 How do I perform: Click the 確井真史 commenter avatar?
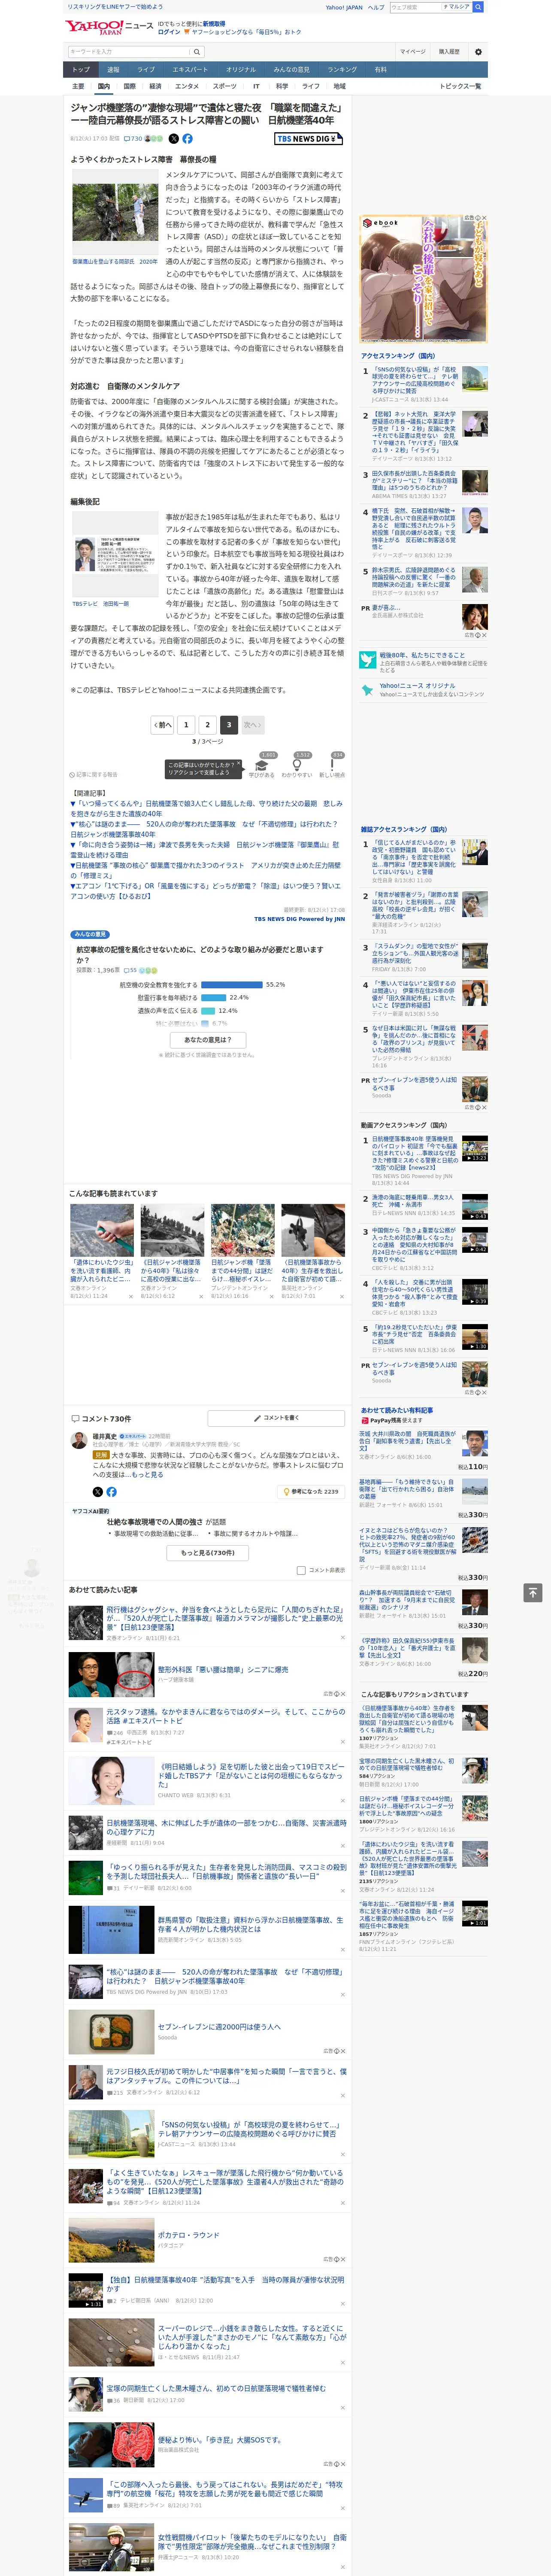tap(79, 1440)
